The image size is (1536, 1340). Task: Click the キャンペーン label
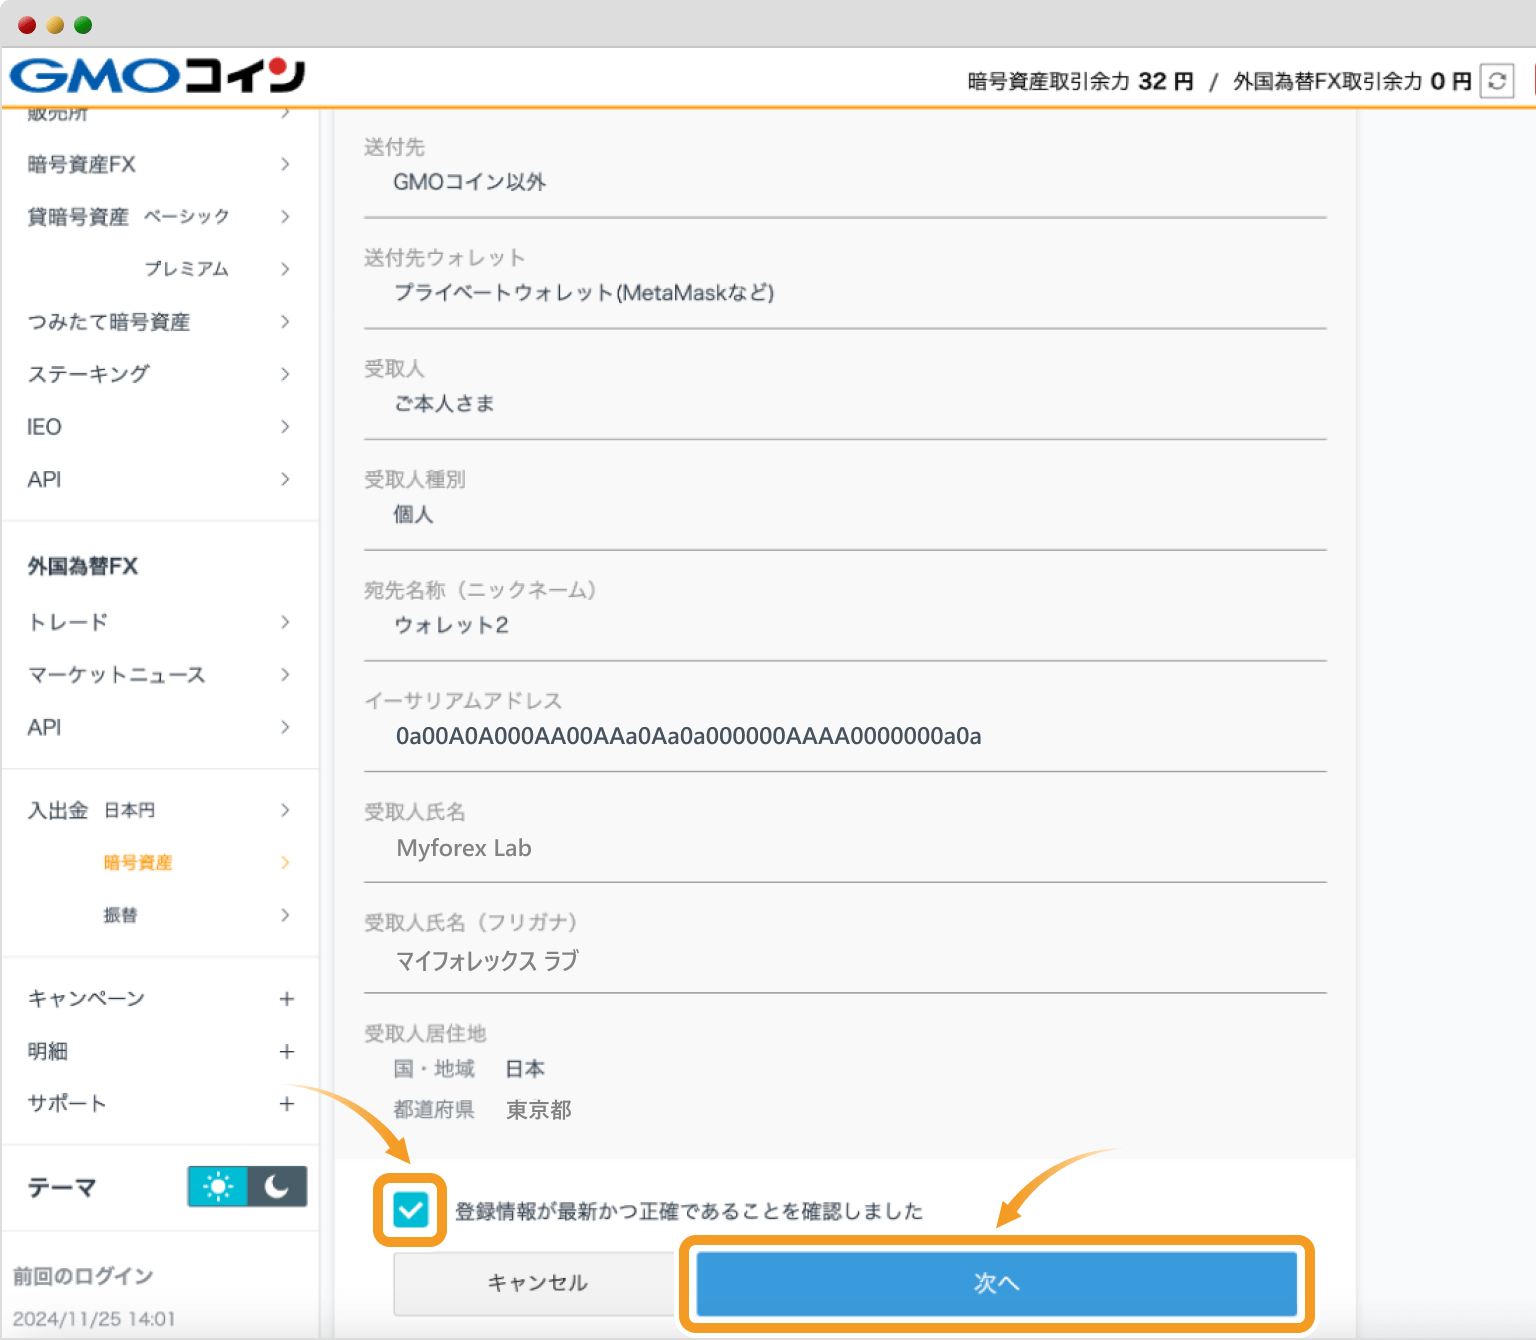click(86, 999)
